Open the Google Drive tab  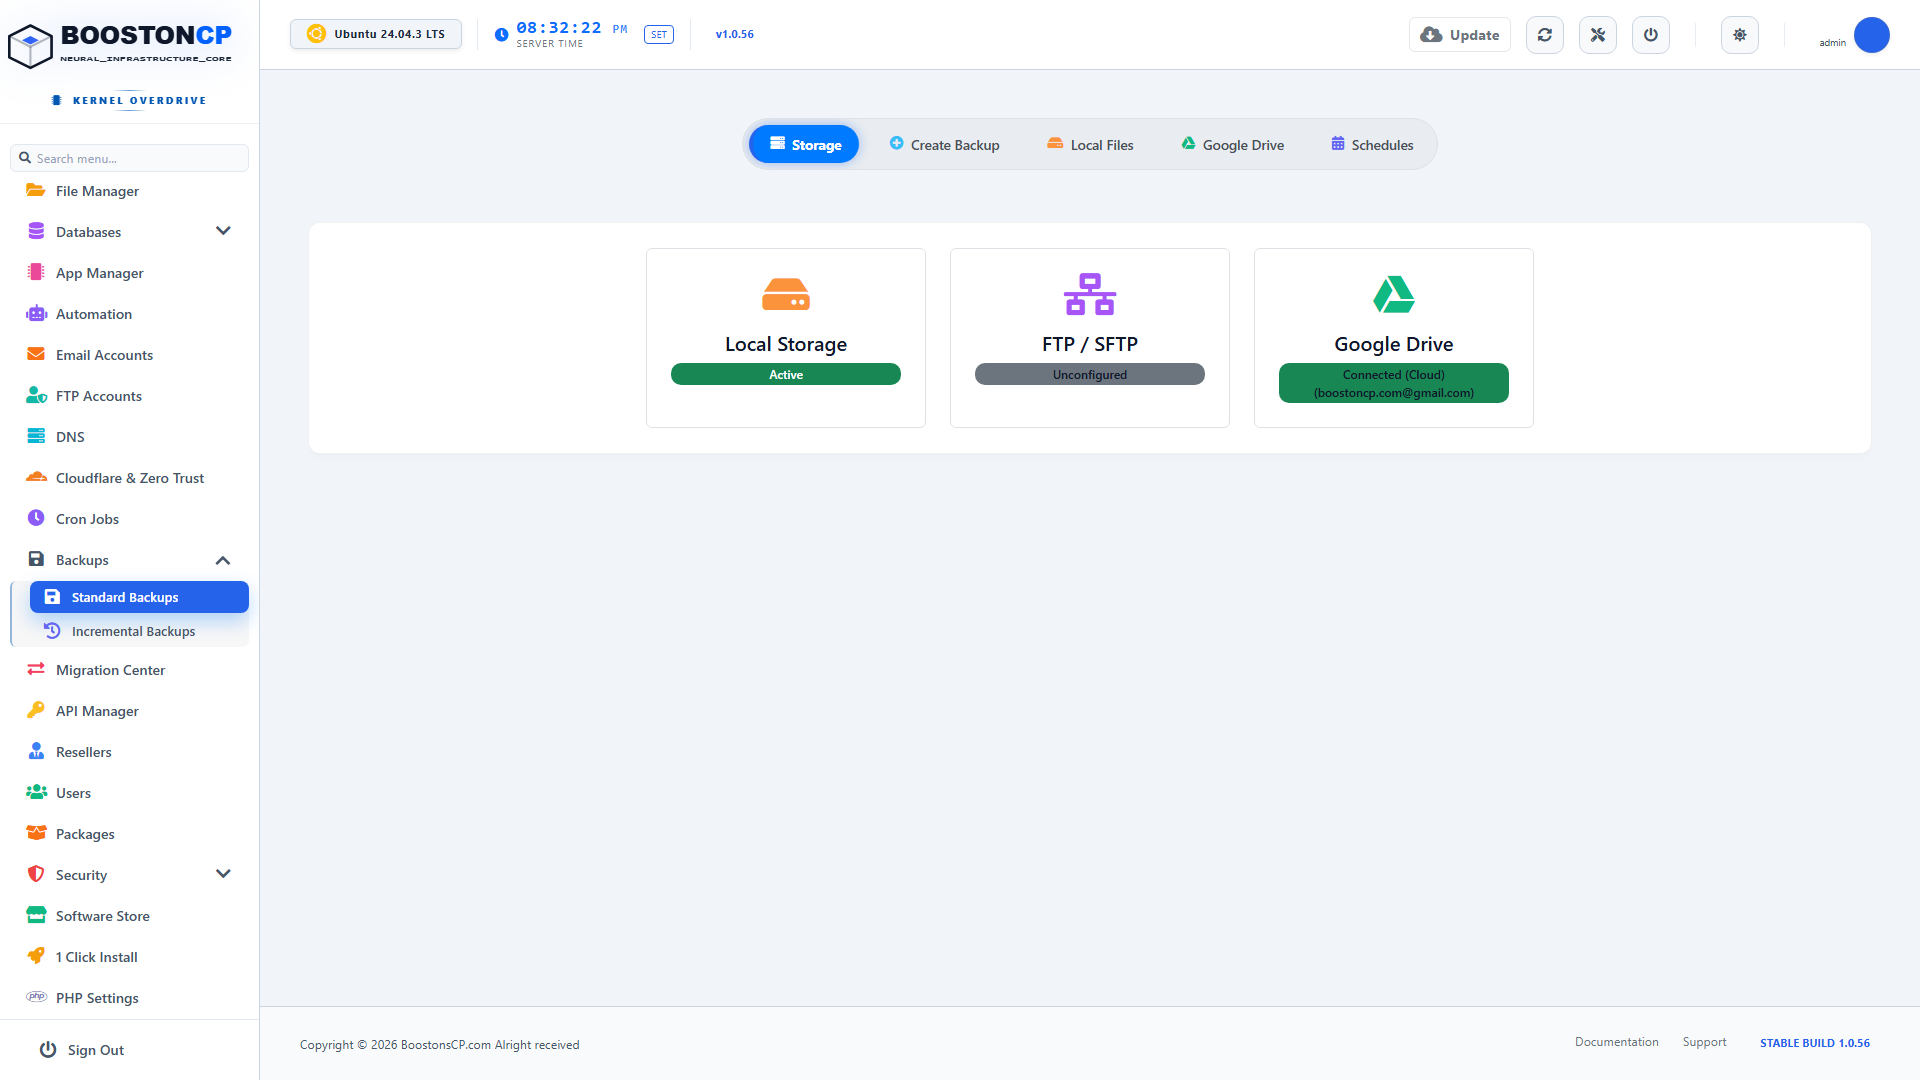(x=1232, y=145)
